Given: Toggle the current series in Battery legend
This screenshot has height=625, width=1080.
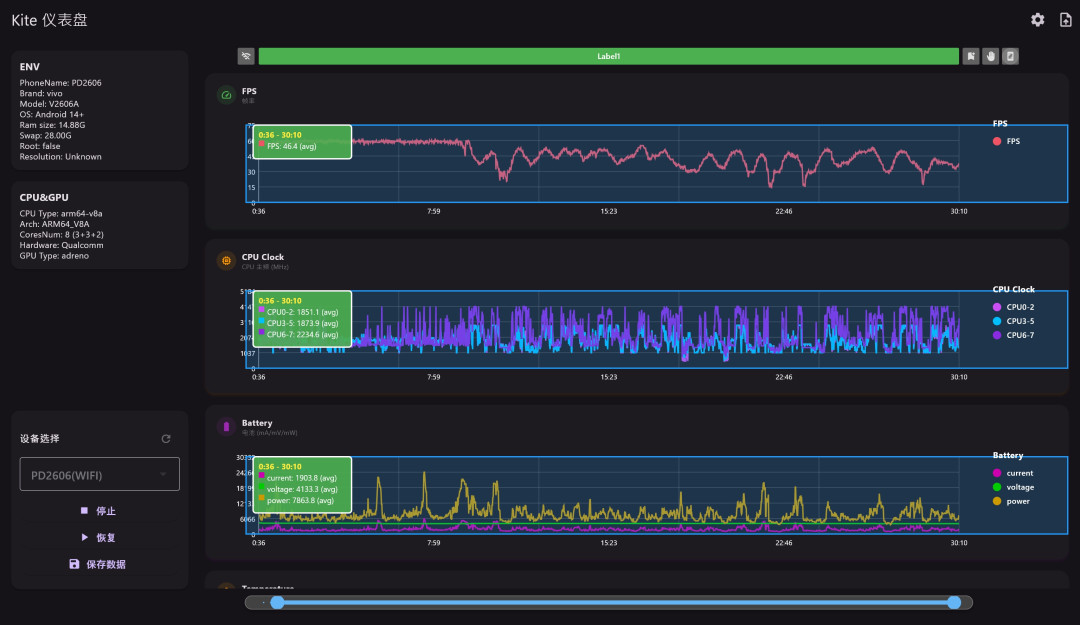Looking at the screenshot, I should click(x=1013, y=473).
